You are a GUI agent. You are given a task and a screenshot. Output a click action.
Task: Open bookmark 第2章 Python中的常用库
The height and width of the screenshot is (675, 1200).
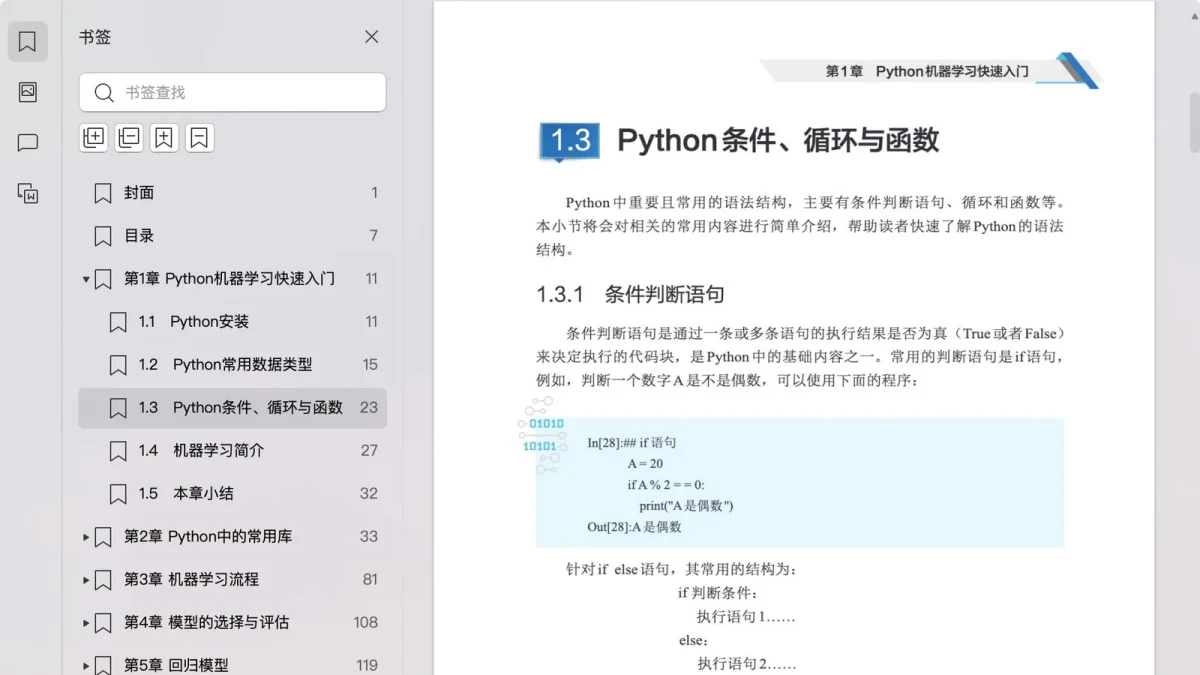232,537
